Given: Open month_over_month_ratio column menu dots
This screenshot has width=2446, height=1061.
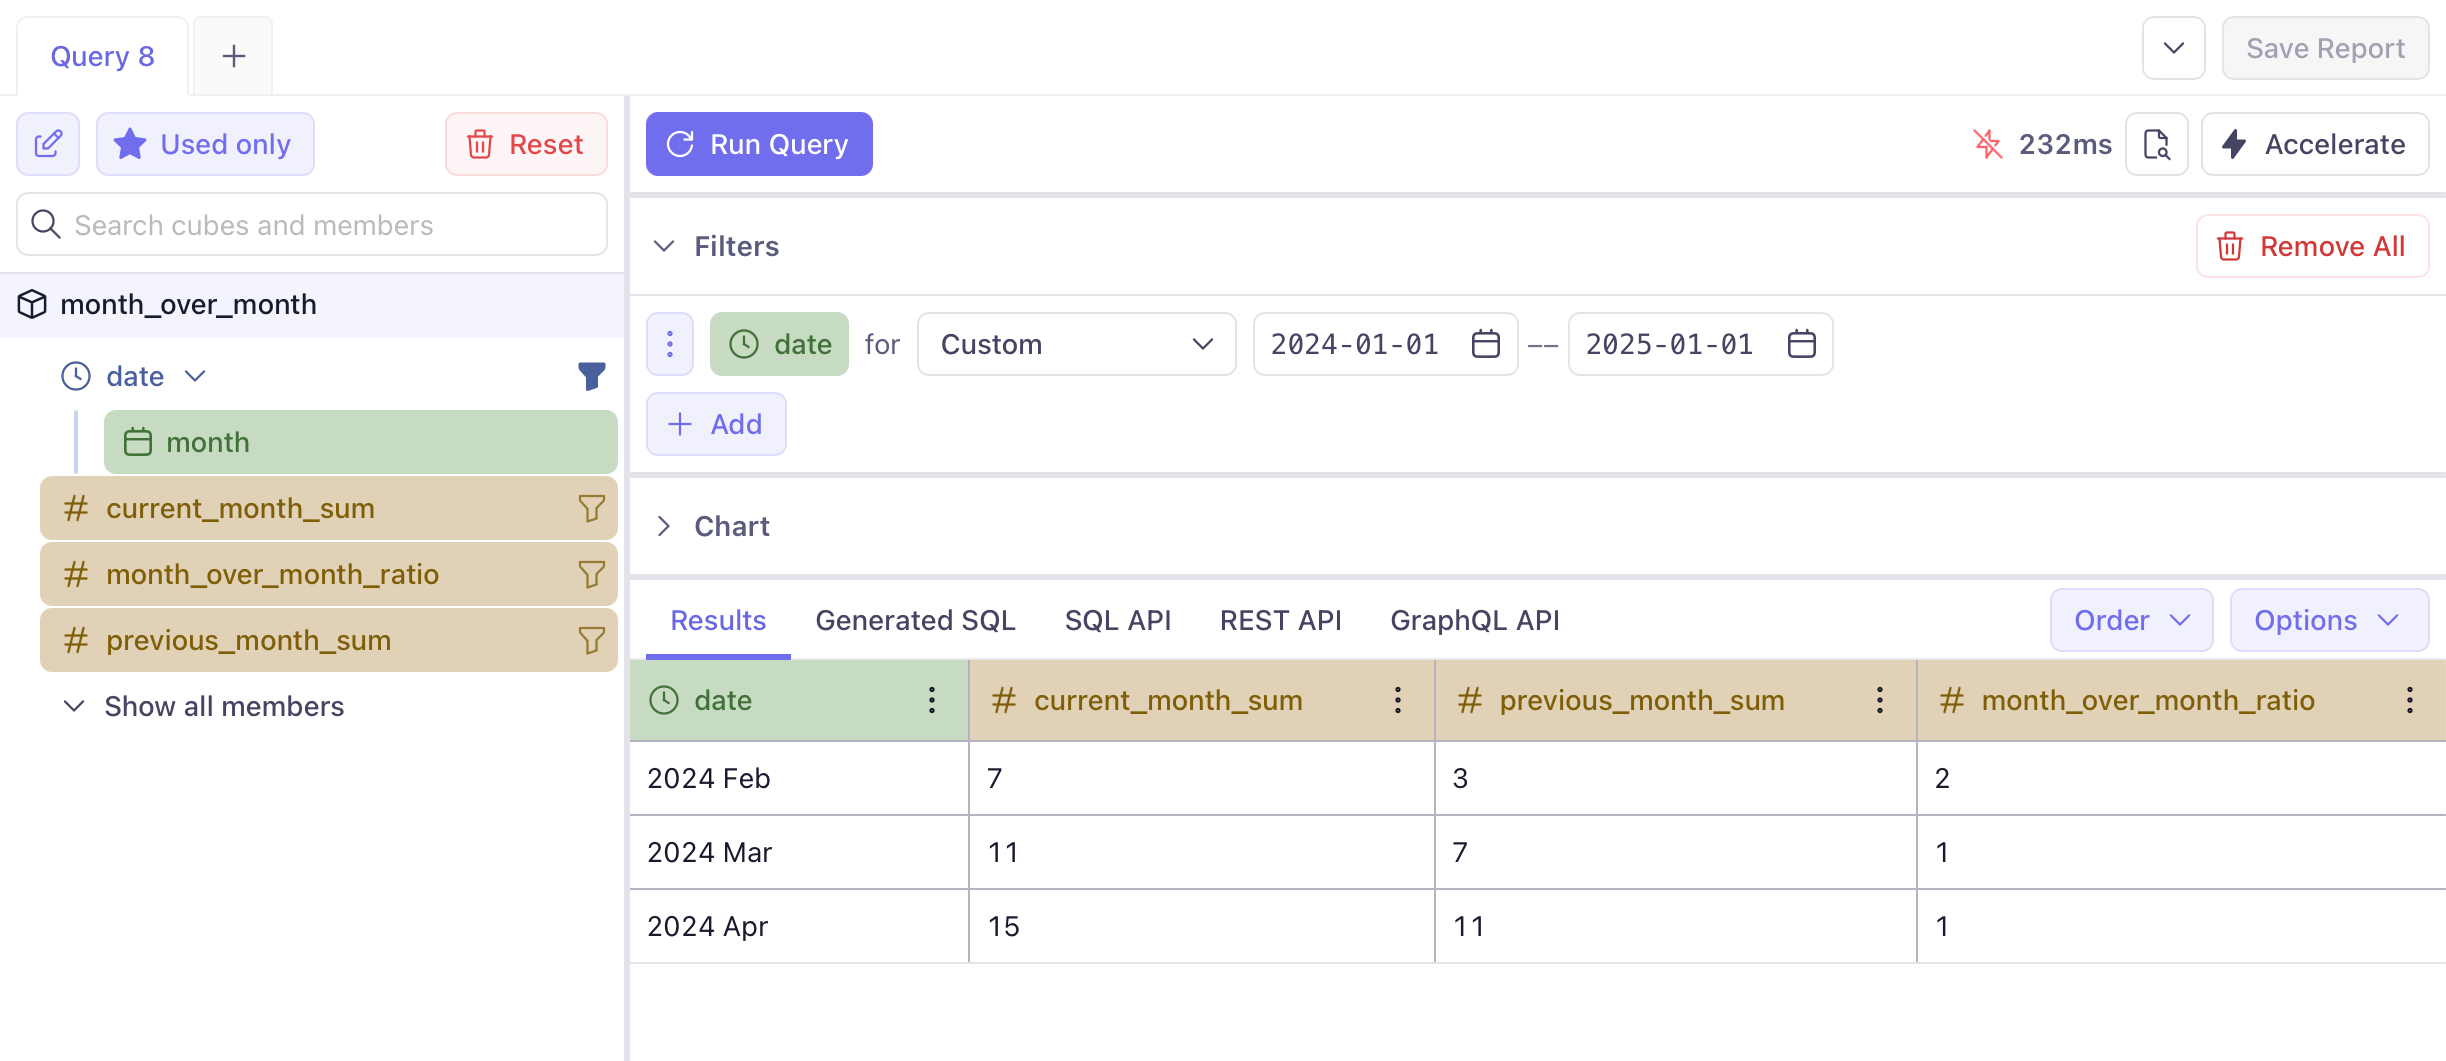Looking at the screenshot, I should [2410, 700].
